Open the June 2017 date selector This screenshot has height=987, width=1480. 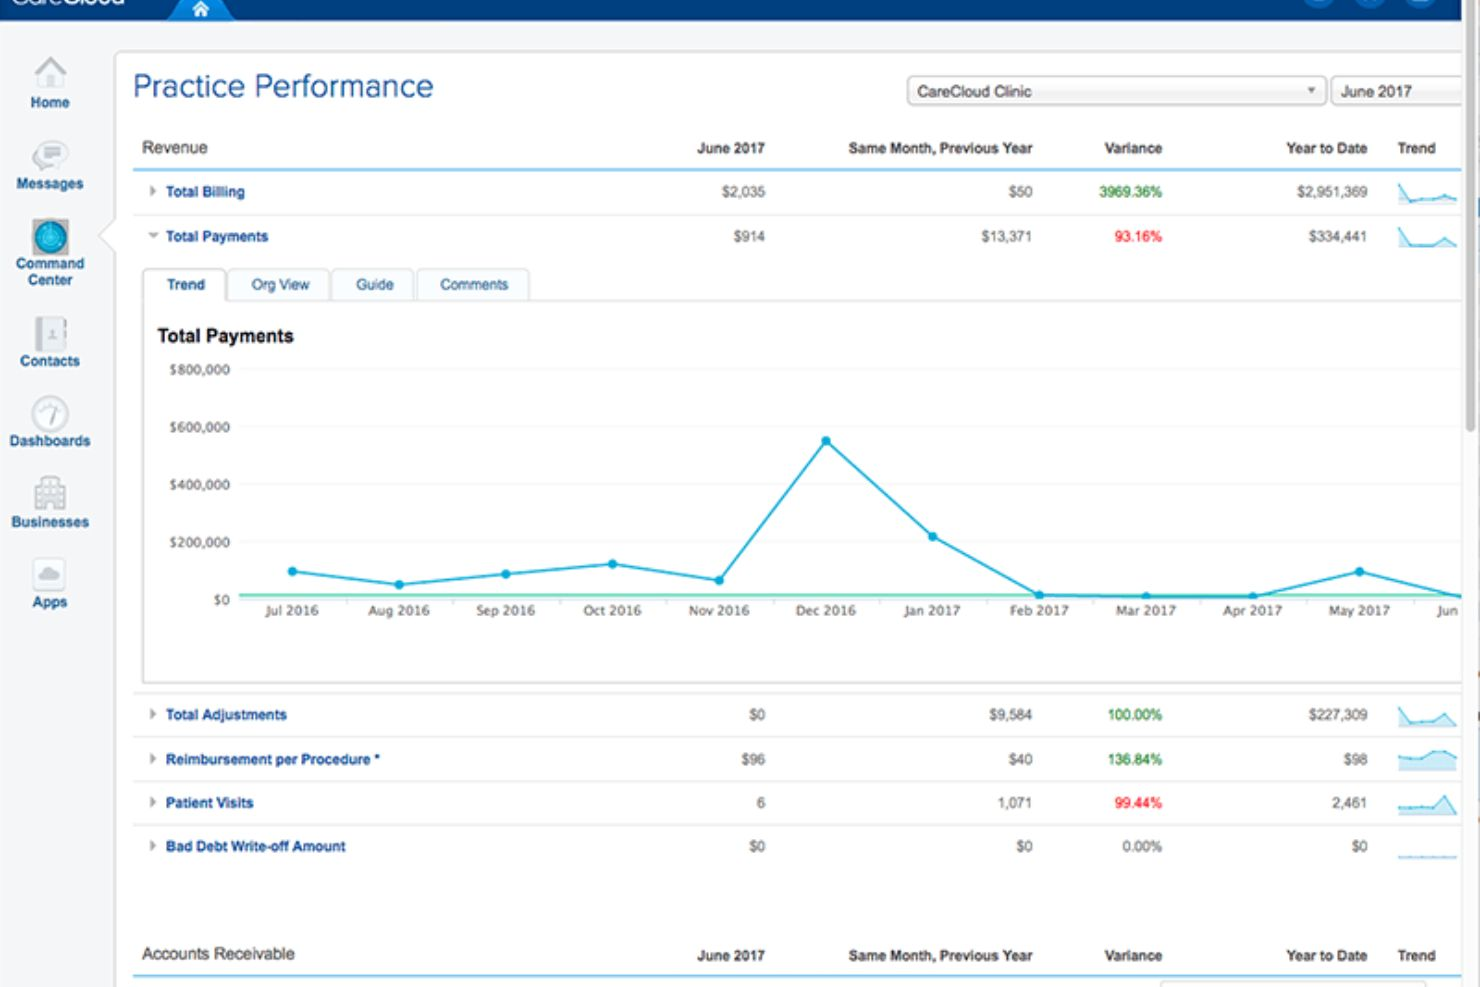pos(1396,91)
